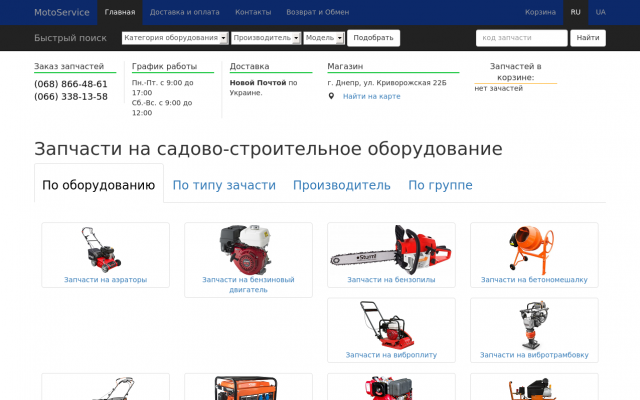Image resolution: width=640 pixels, height=400 pixels.
Task: Click the Подобрать button
Action: coord(373,38)
